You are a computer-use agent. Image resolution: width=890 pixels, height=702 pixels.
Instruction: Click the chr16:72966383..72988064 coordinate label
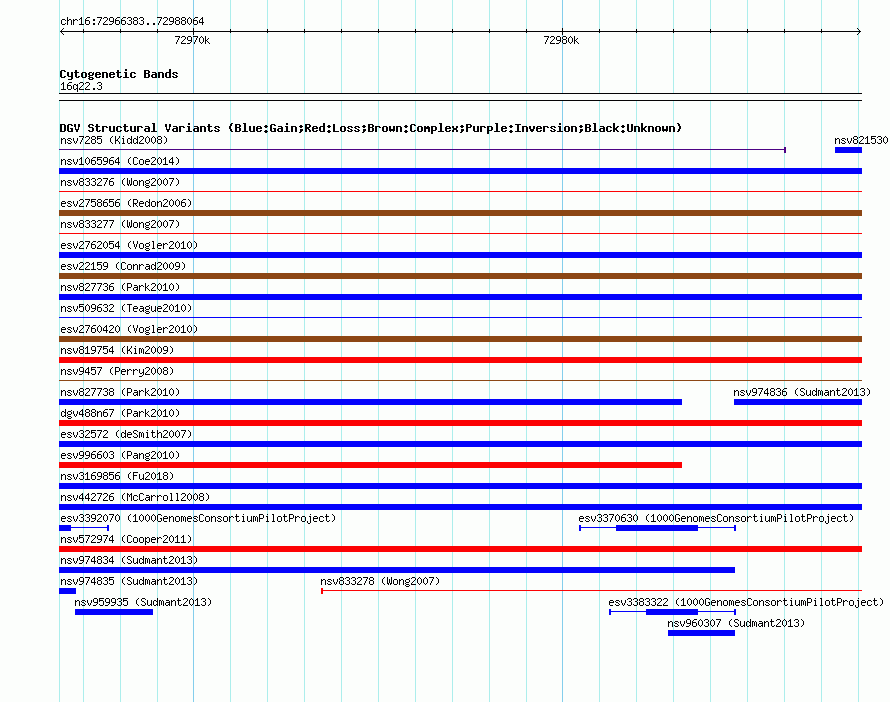coord(132,22)
